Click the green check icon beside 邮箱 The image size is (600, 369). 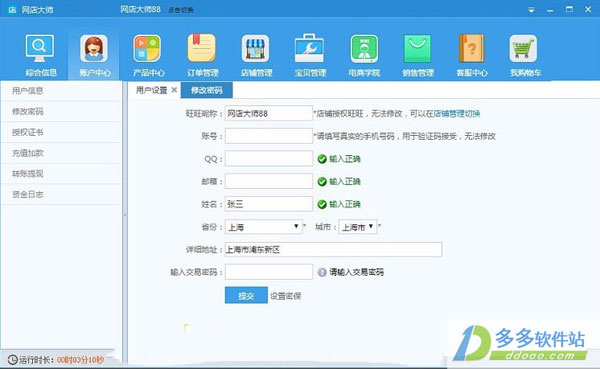[322, 181]
